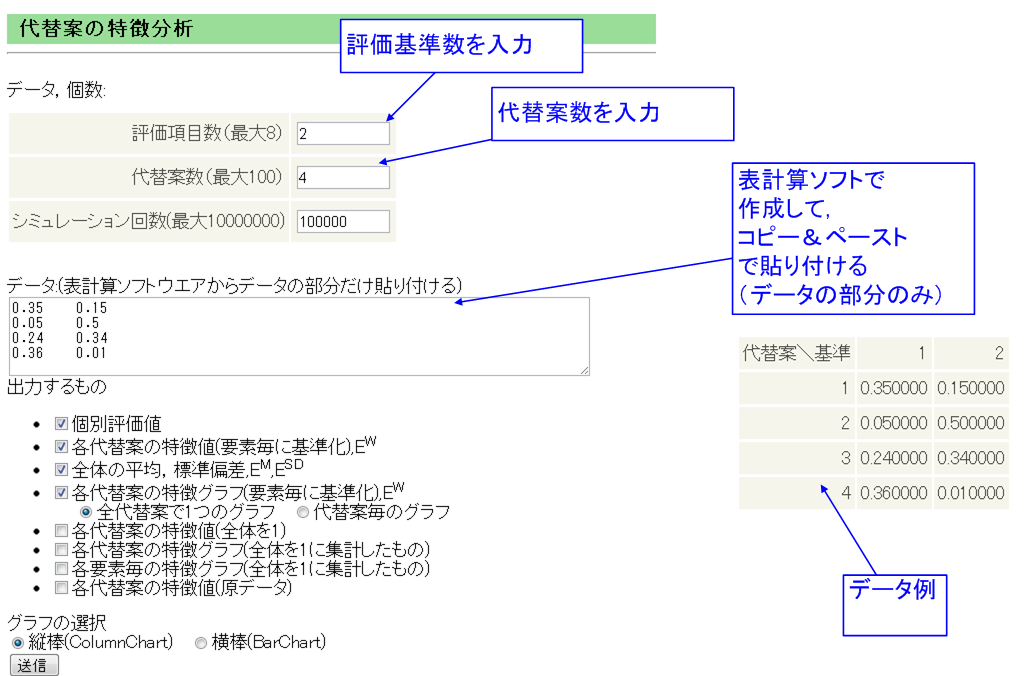The width and height of the screenshot is (1027, 676).
Task: Toggle 全体の平均, 標準偏差 checkbox
Action: pyautogui.click(x=61, y=470)
